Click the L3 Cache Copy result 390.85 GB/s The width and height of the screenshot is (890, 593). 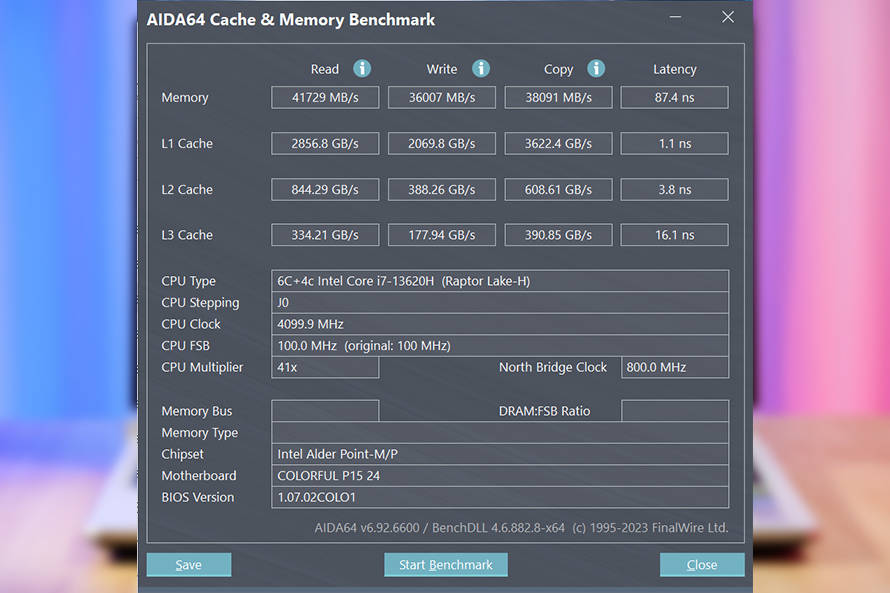558,235
